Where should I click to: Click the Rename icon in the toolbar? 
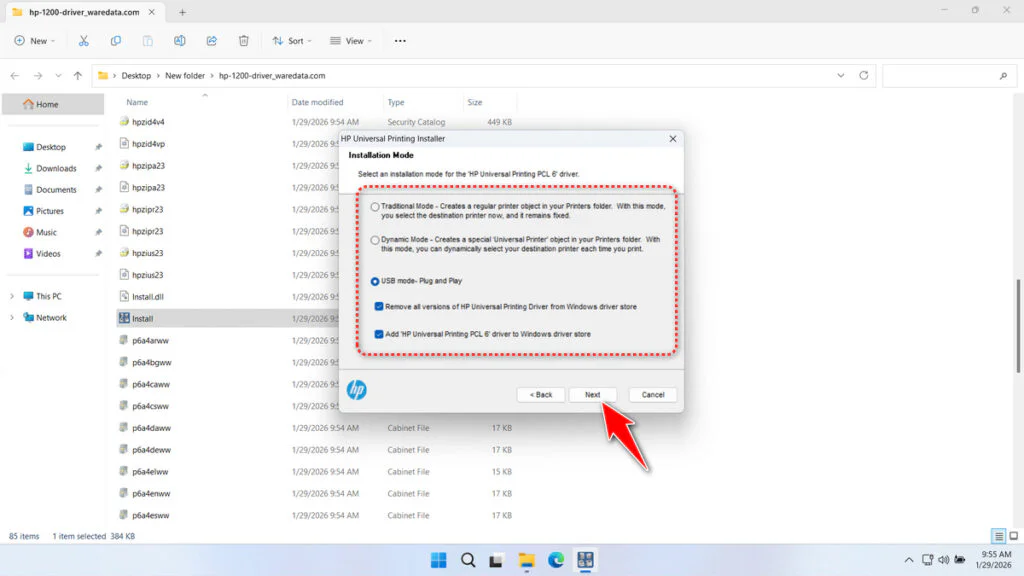(x=180, y=41)
